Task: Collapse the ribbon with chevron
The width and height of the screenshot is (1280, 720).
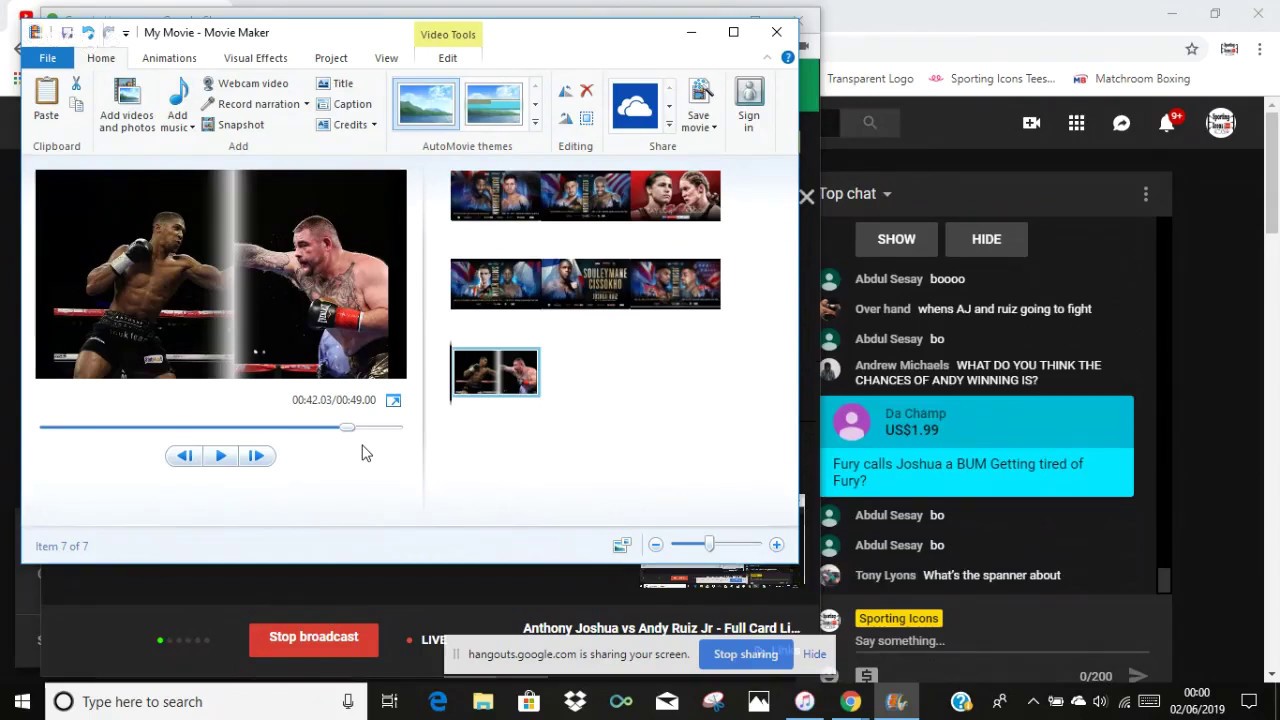Action: click(x=767, y=58)
